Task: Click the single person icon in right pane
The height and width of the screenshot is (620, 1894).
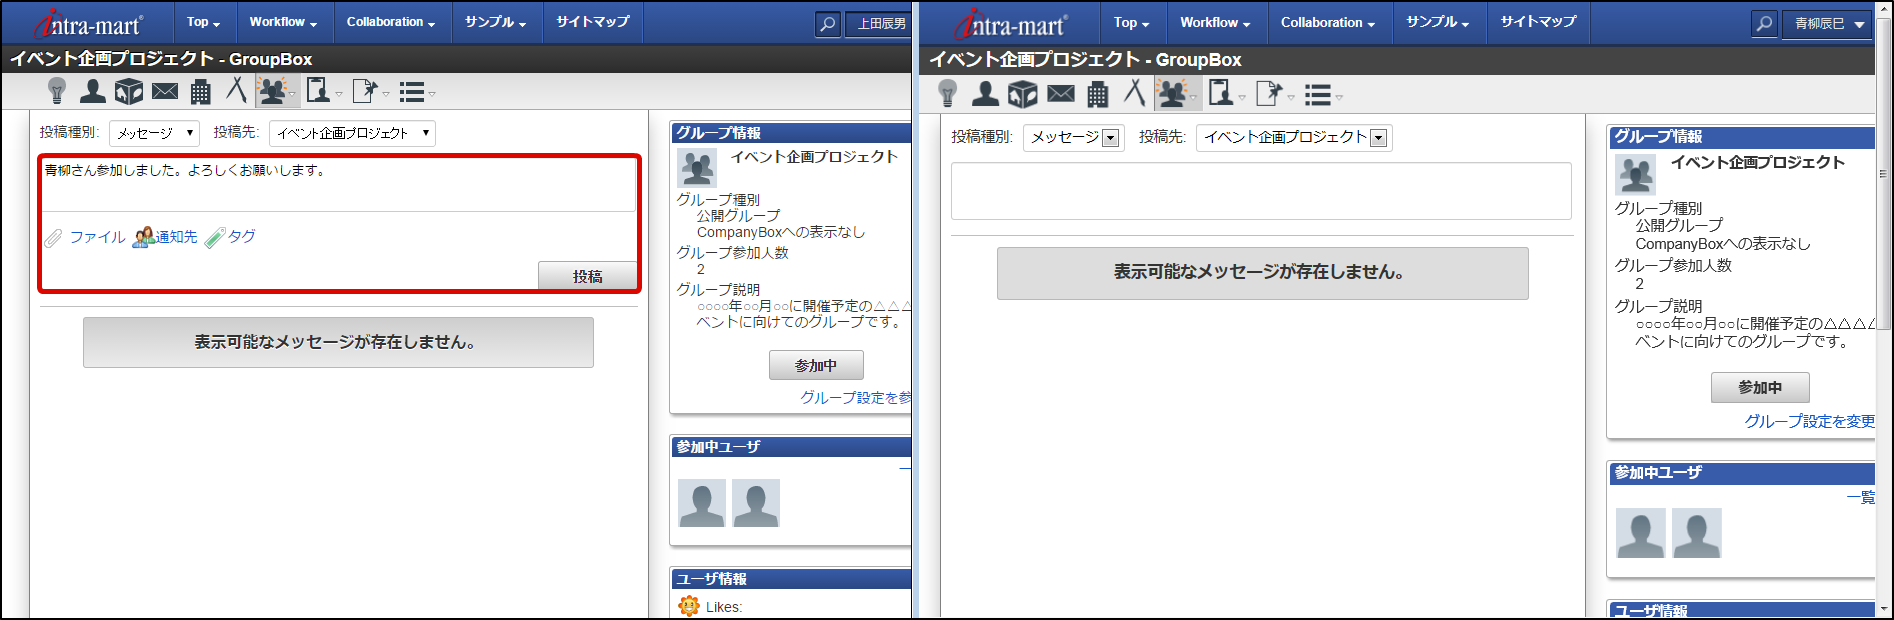Action: (985, 94)
